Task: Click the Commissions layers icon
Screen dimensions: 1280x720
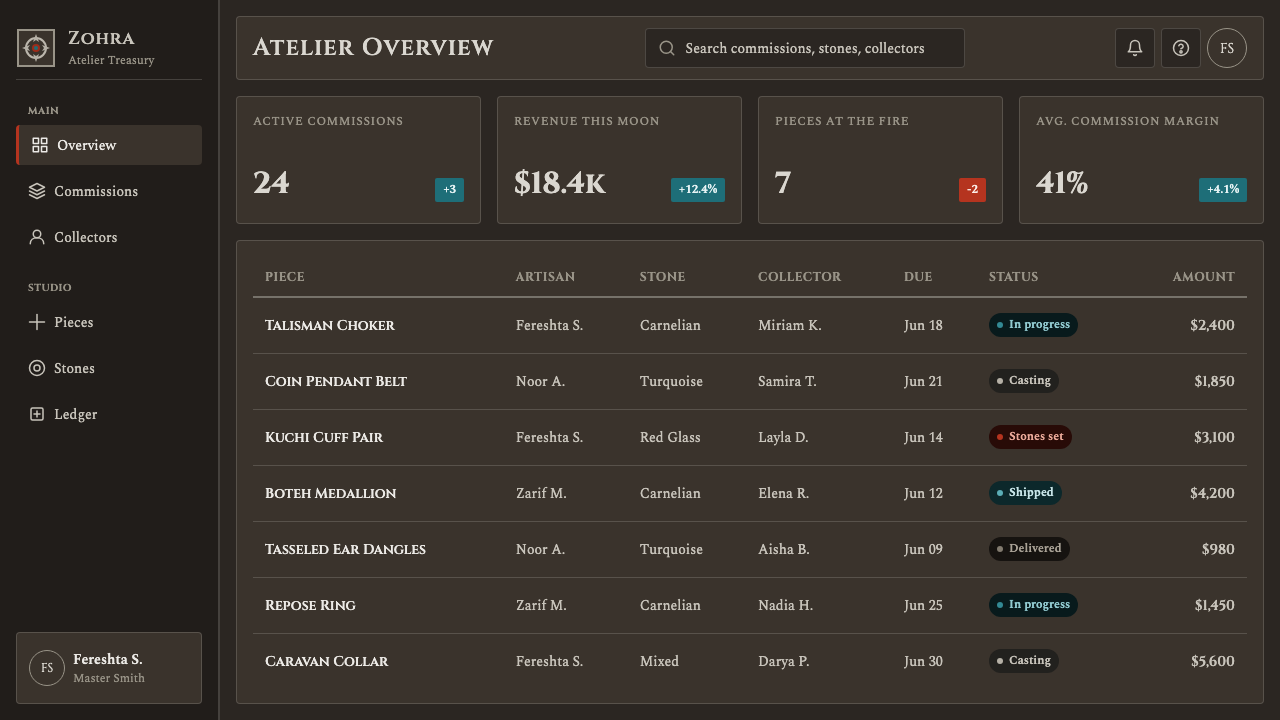Action: tap(37, 191)
